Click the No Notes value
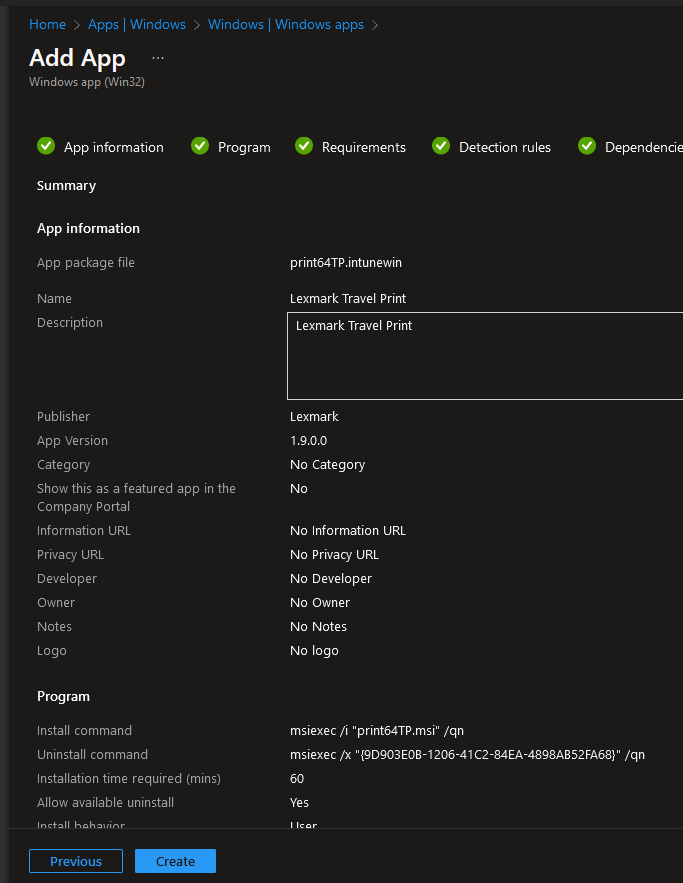 click(x=318, y=627)
